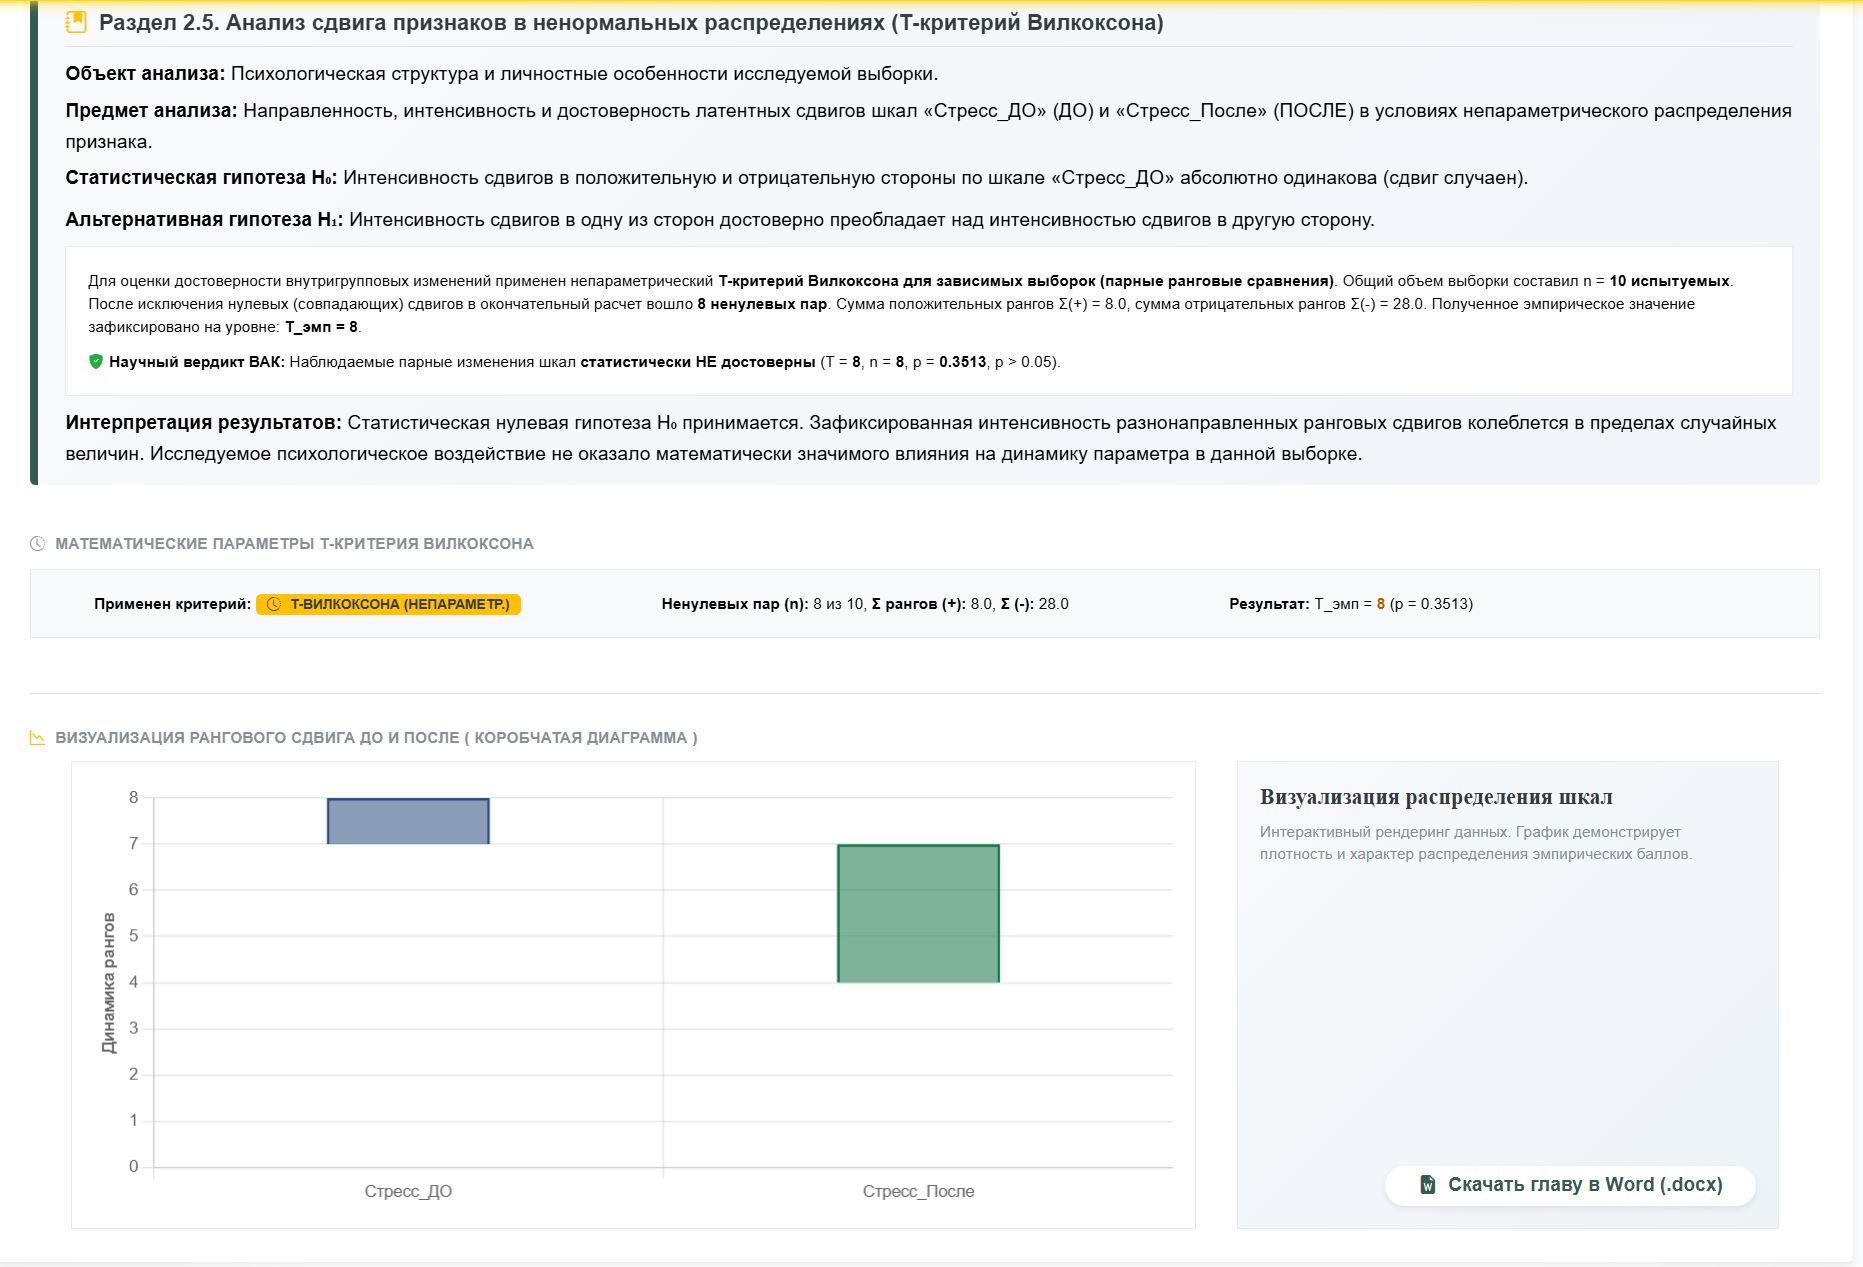Image resolution: width=1863 pixels, height=1267 pixels.
Task: Click the Предмет анализа: label
Action: click(x=152, y=110)
